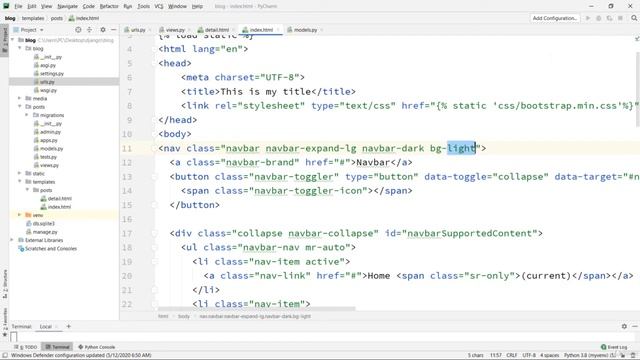Switch to the detail.html editor tab
Viewport: 640px width, 360px height.
[216, 30]
